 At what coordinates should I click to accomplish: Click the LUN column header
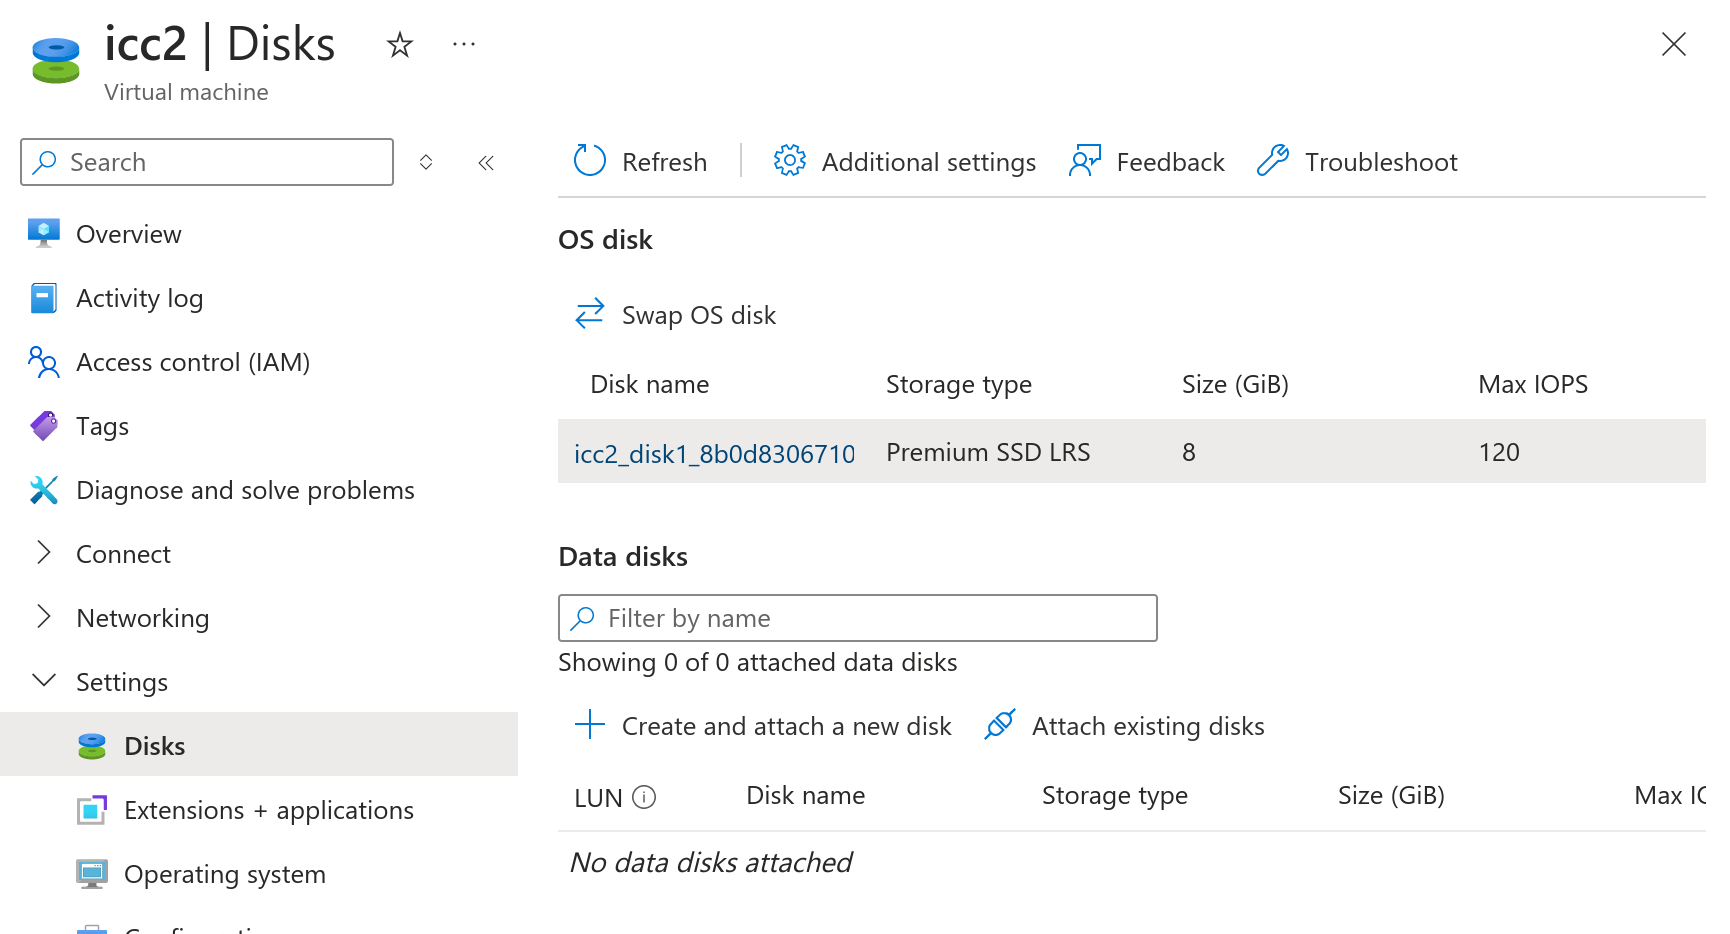(x=598, y=798)
